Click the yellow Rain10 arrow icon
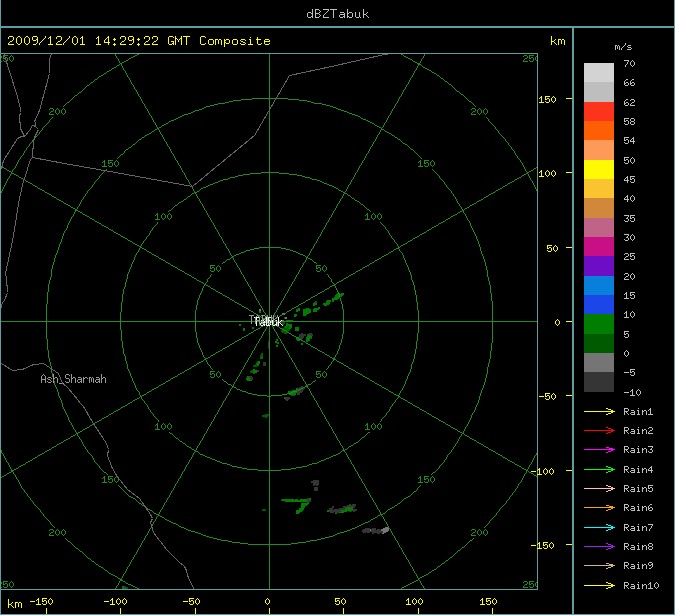This screenshot has width=675, height=616. click(599, 585)
